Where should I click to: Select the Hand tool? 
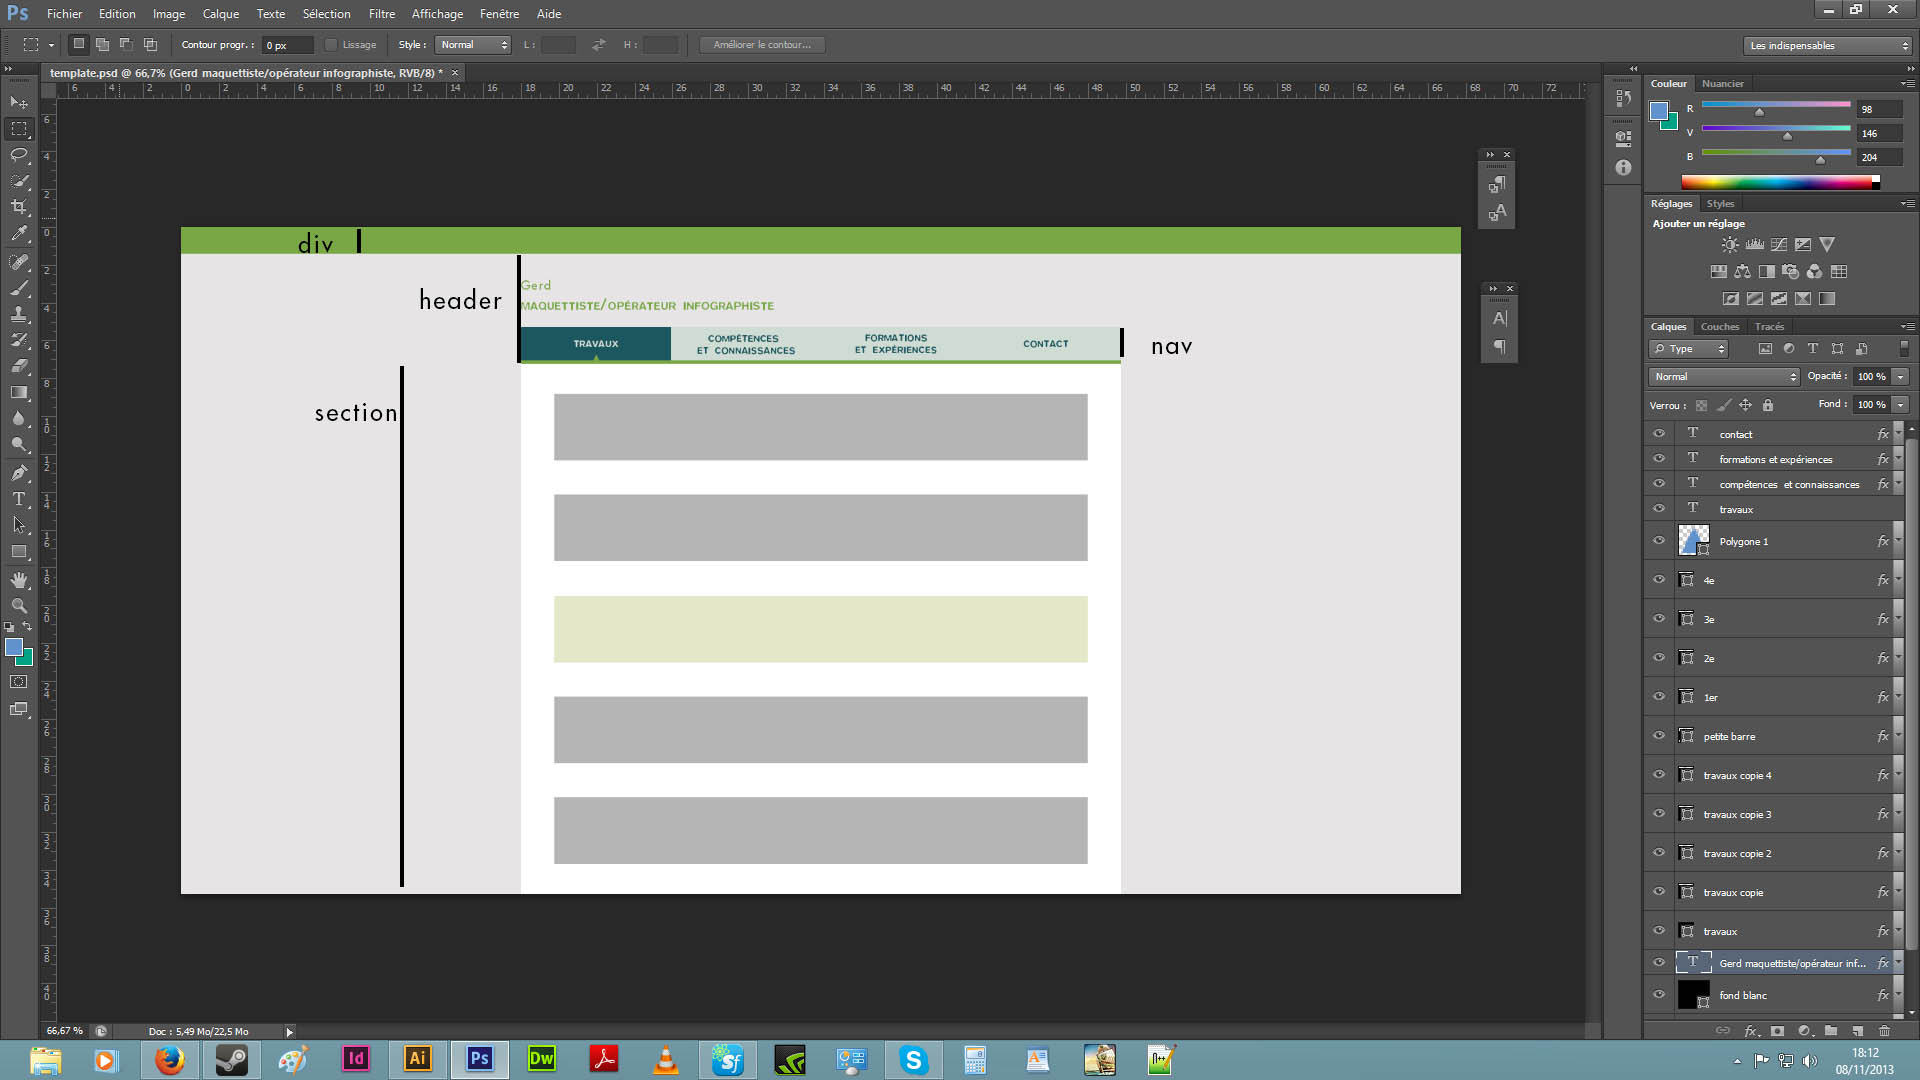click(19, 580)
